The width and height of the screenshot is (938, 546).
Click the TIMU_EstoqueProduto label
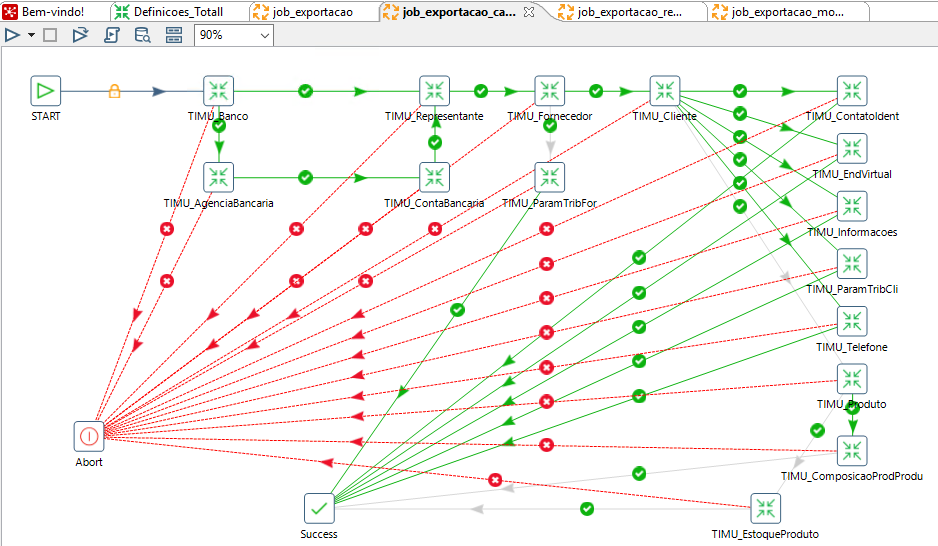[x=765, y=534]
